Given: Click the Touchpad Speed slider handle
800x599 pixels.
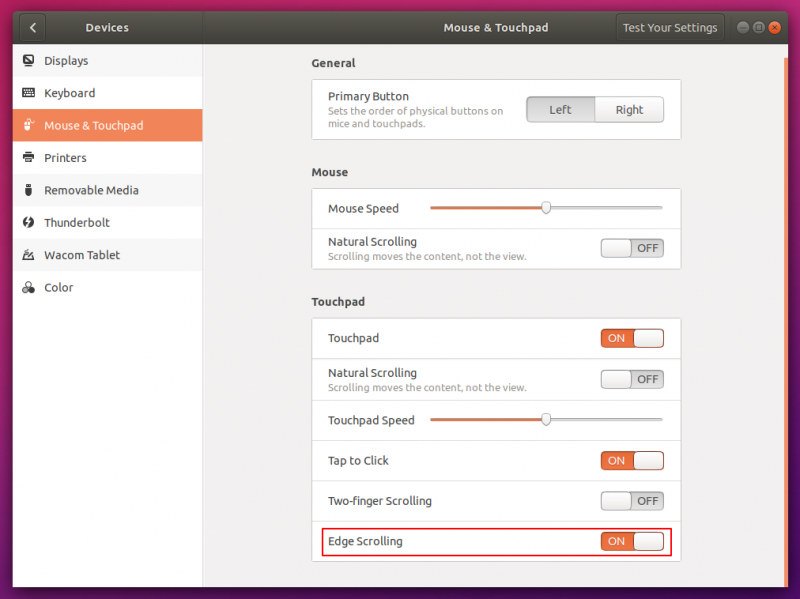Looking at the screenshot, I should [545, 419].
